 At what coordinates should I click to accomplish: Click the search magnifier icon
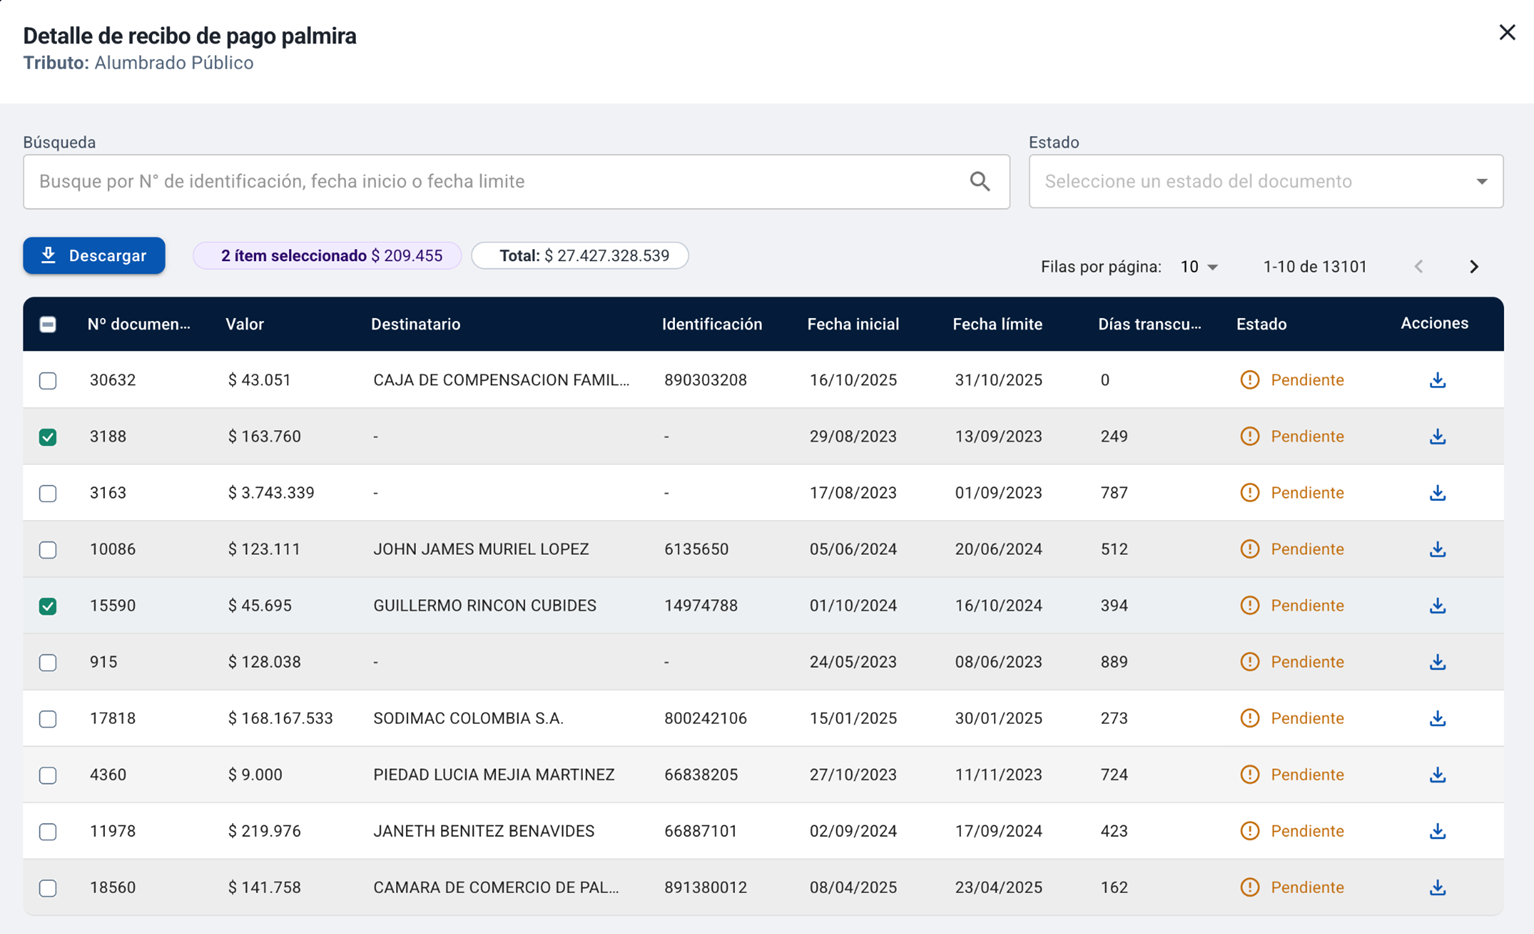pos(979,181)
